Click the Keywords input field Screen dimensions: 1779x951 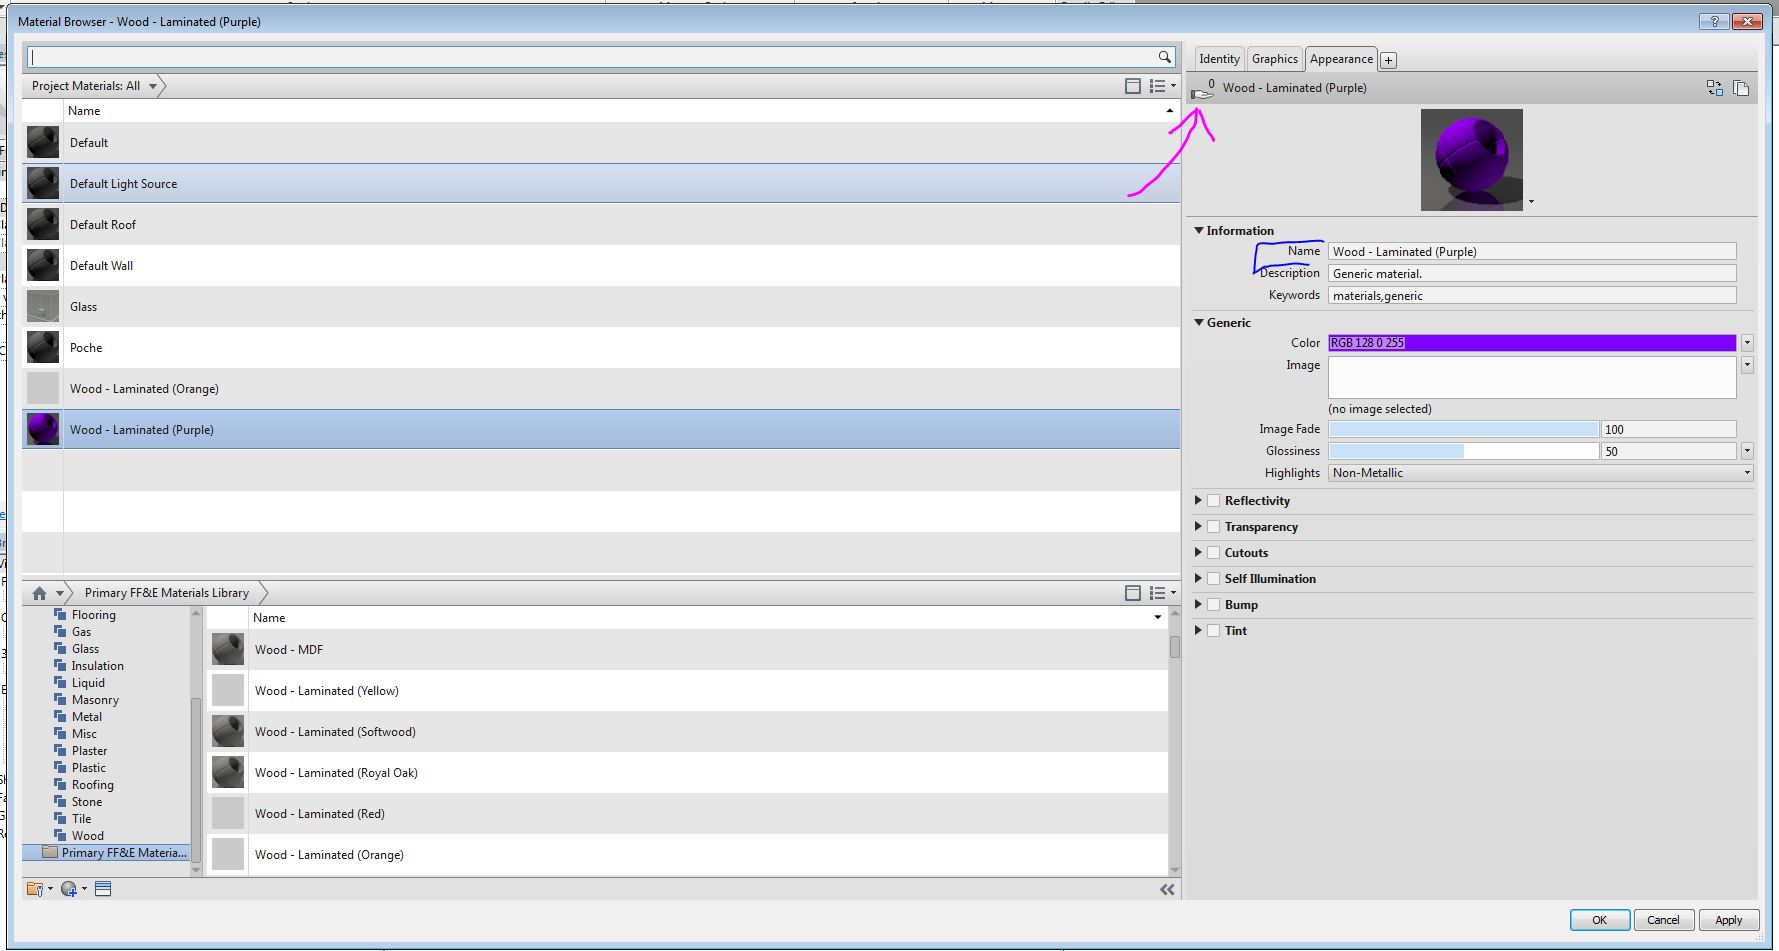click(x=1532, y=296)
